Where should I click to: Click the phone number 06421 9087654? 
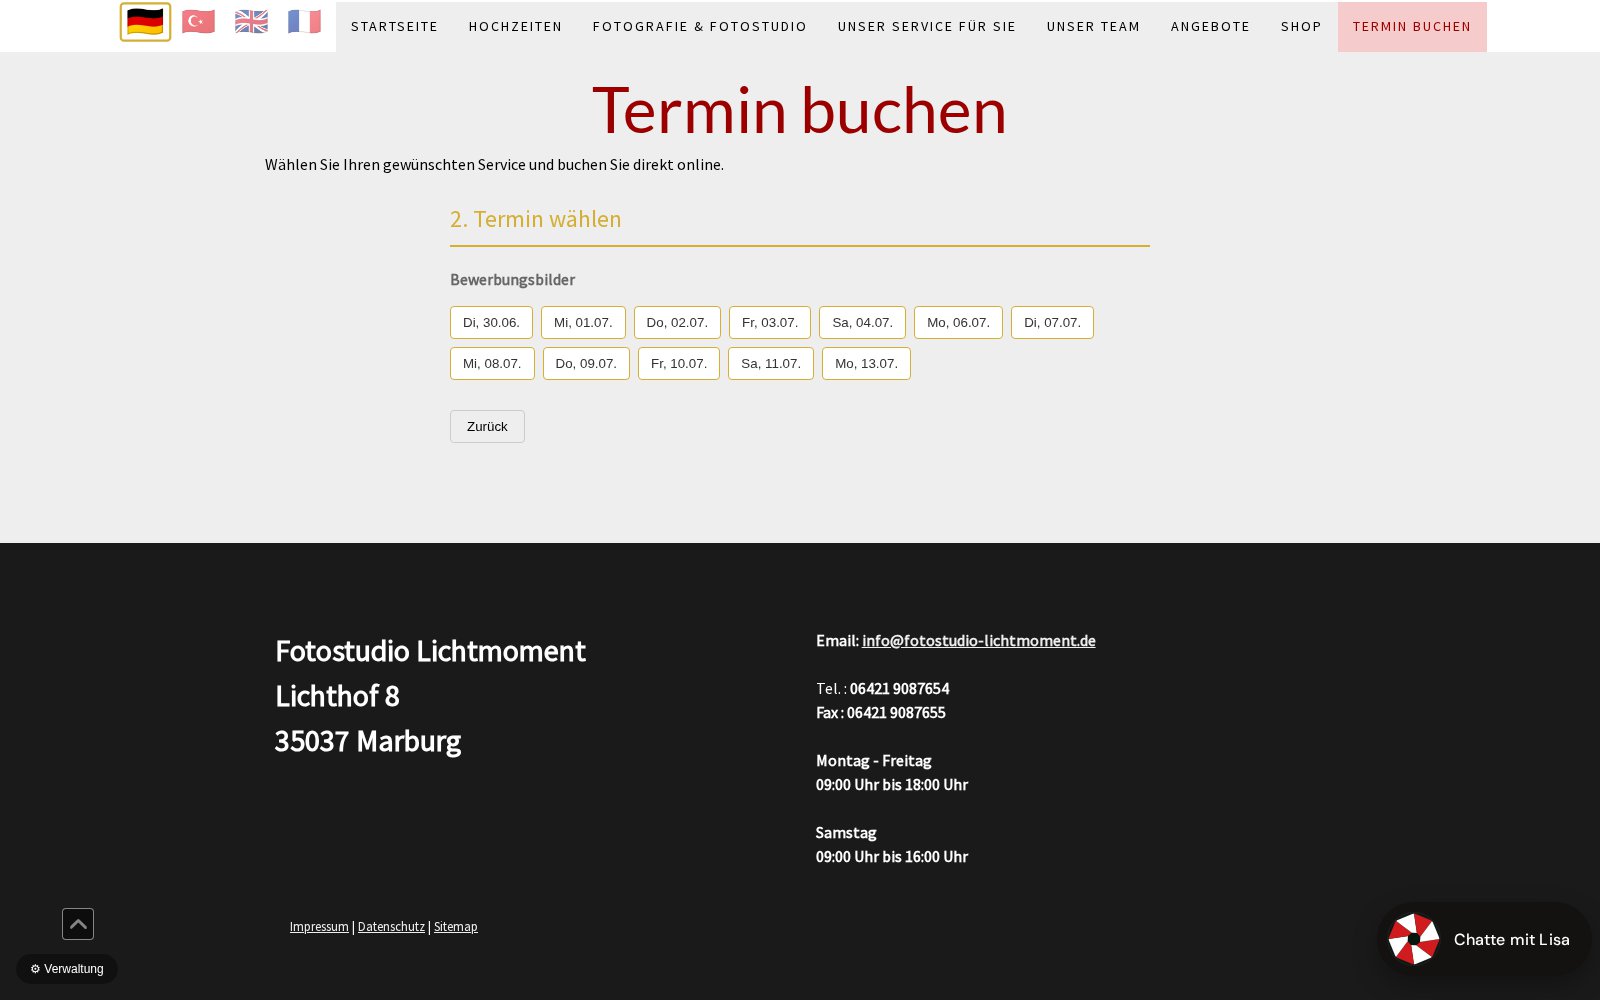click(x=899, y=688)
